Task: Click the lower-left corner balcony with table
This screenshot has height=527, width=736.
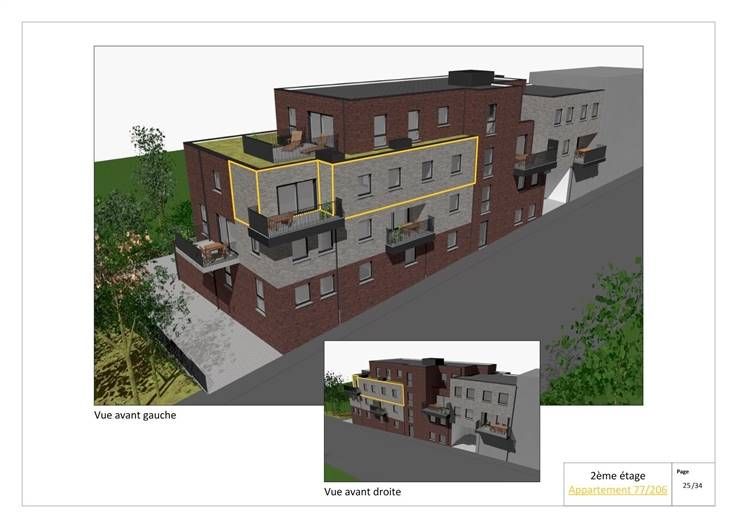Action: 206,249
